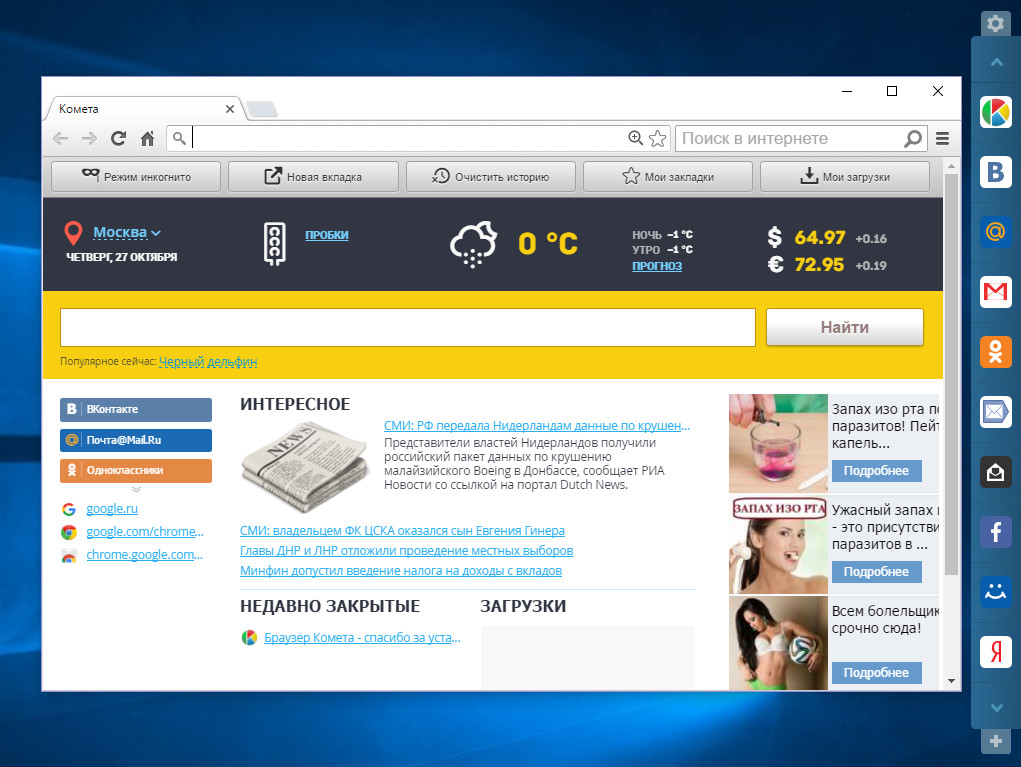
Task: Click the scrollbar down arrow
Action: pyautogui.click(x=951, y=681)
